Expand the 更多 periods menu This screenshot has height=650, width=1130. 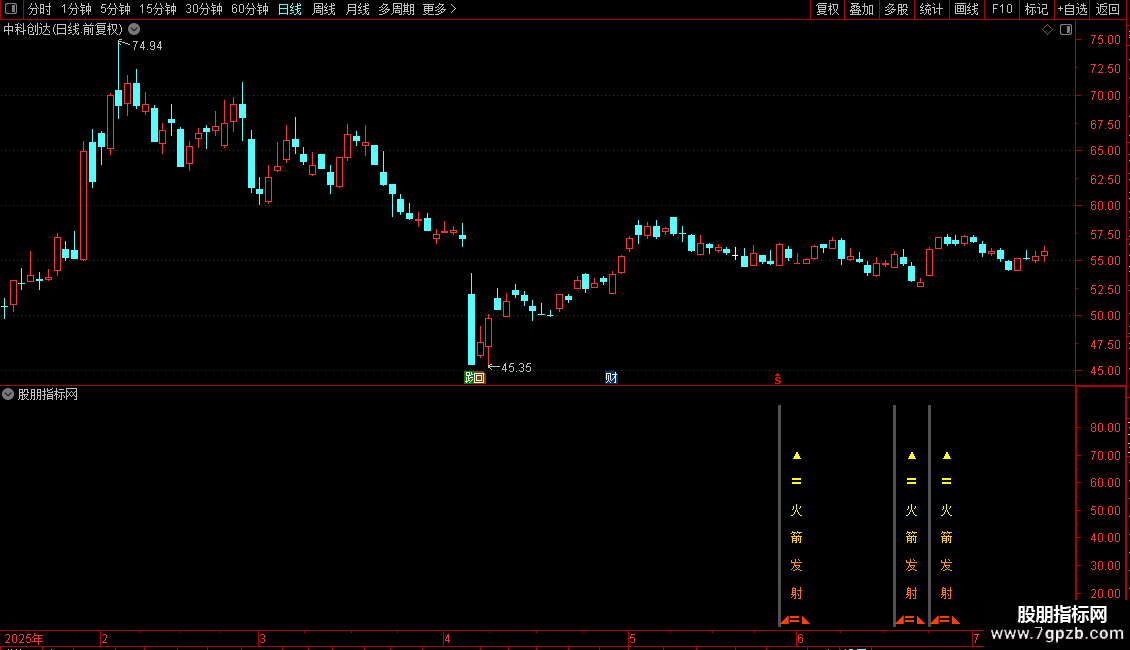[439, 9]
